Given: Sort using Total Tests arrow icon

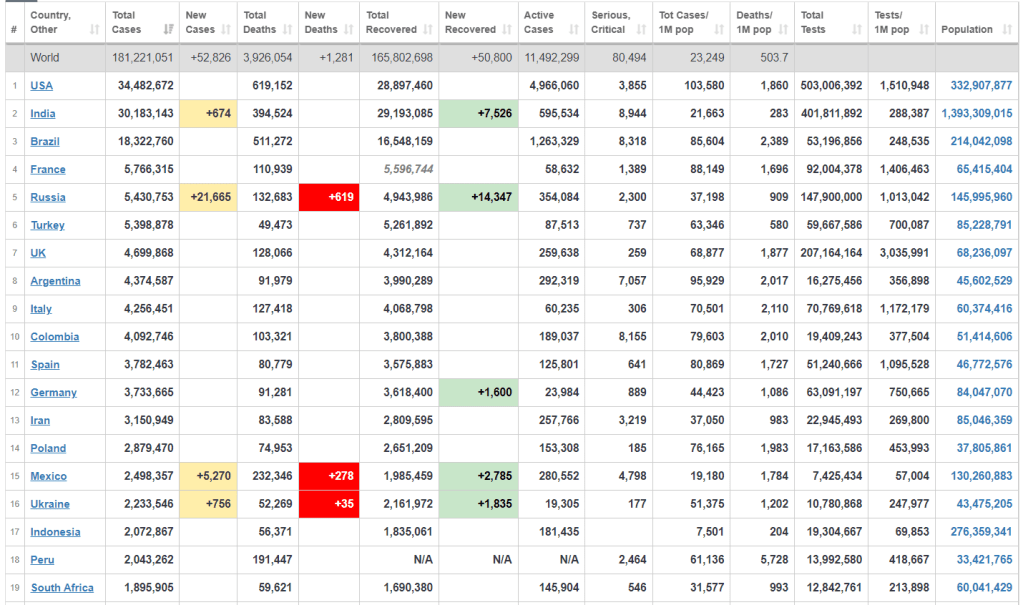Looking at the screenshot, I should tap(856, 30).
